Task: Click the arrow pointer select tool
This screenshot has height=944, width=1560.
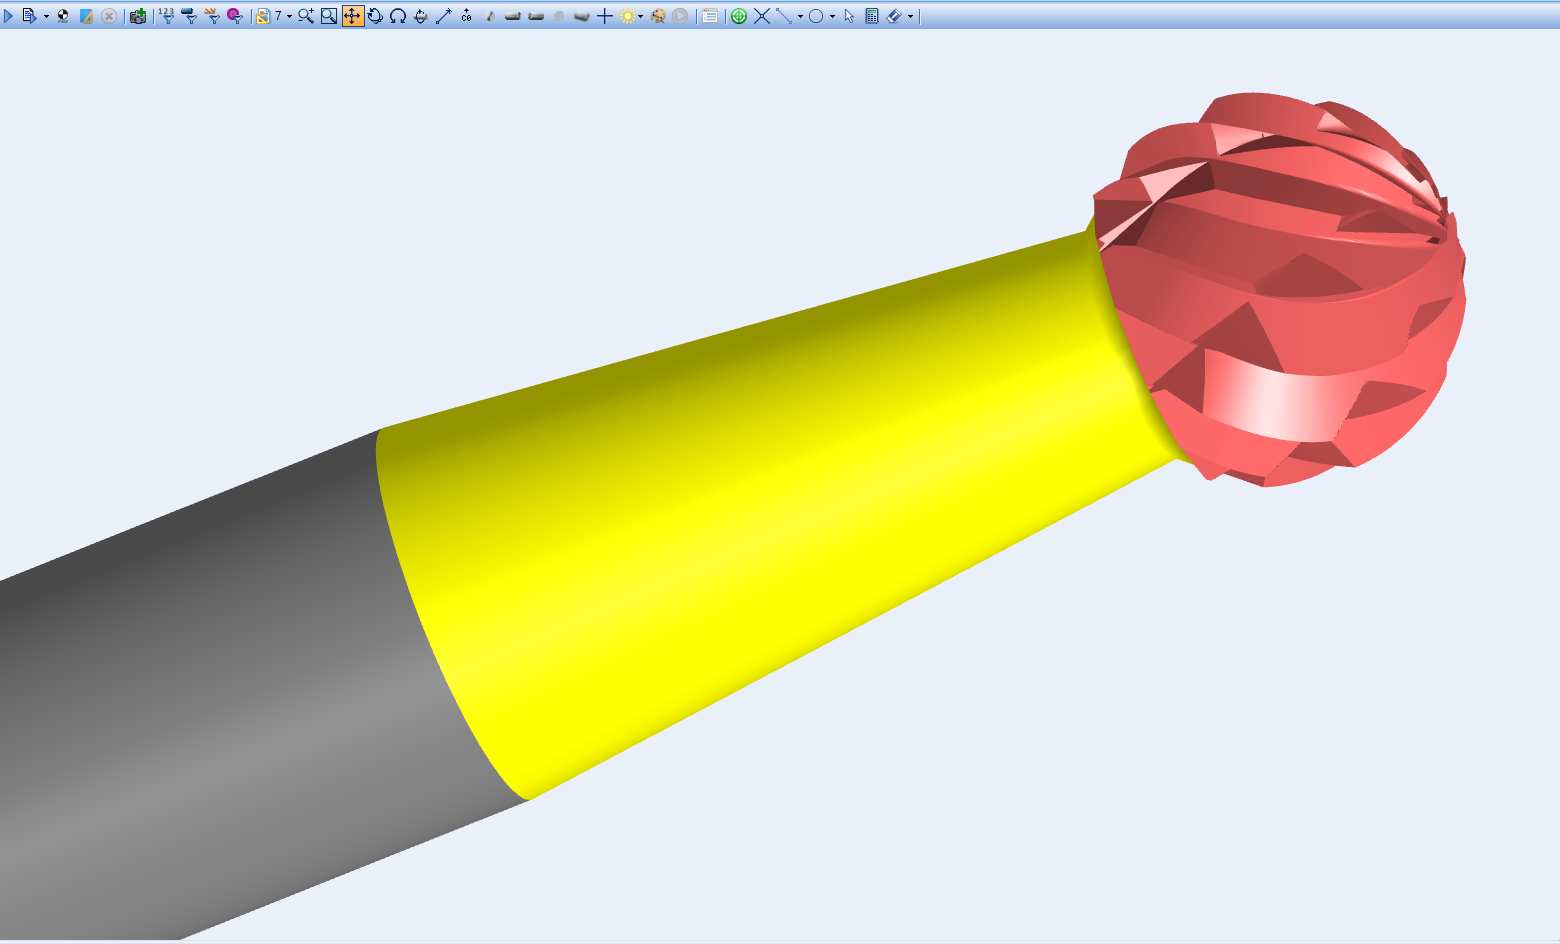Action: pos(849,16)
